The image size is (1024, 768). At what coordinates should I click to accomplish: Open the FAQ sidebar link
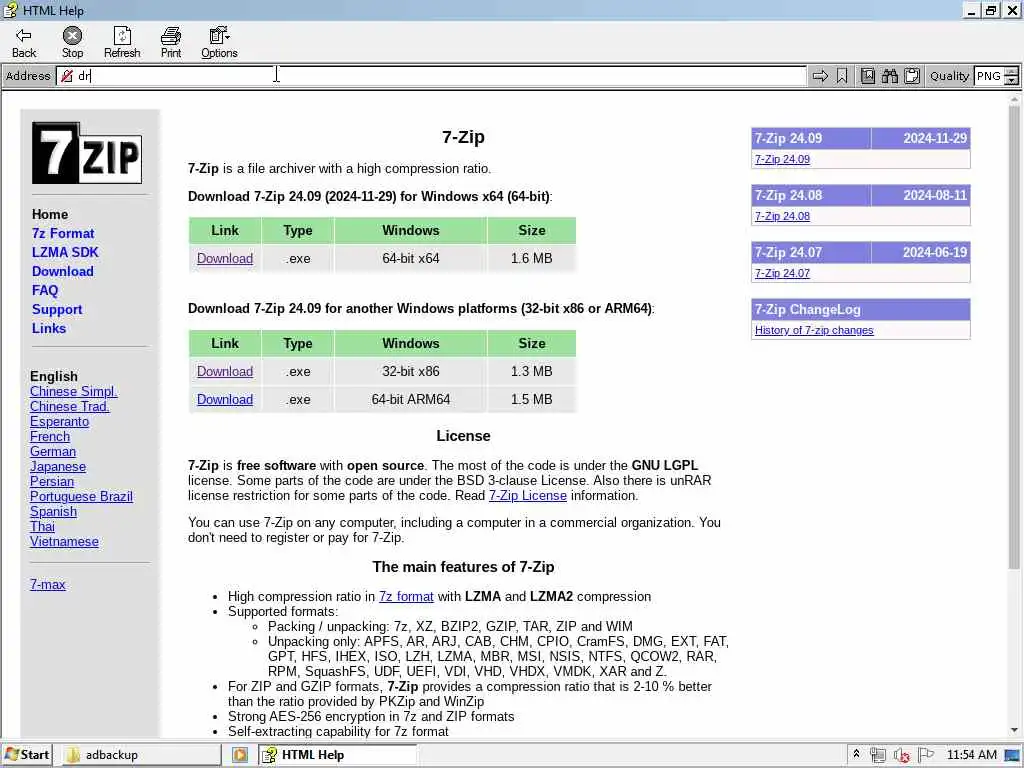click(x=44, y=290)
